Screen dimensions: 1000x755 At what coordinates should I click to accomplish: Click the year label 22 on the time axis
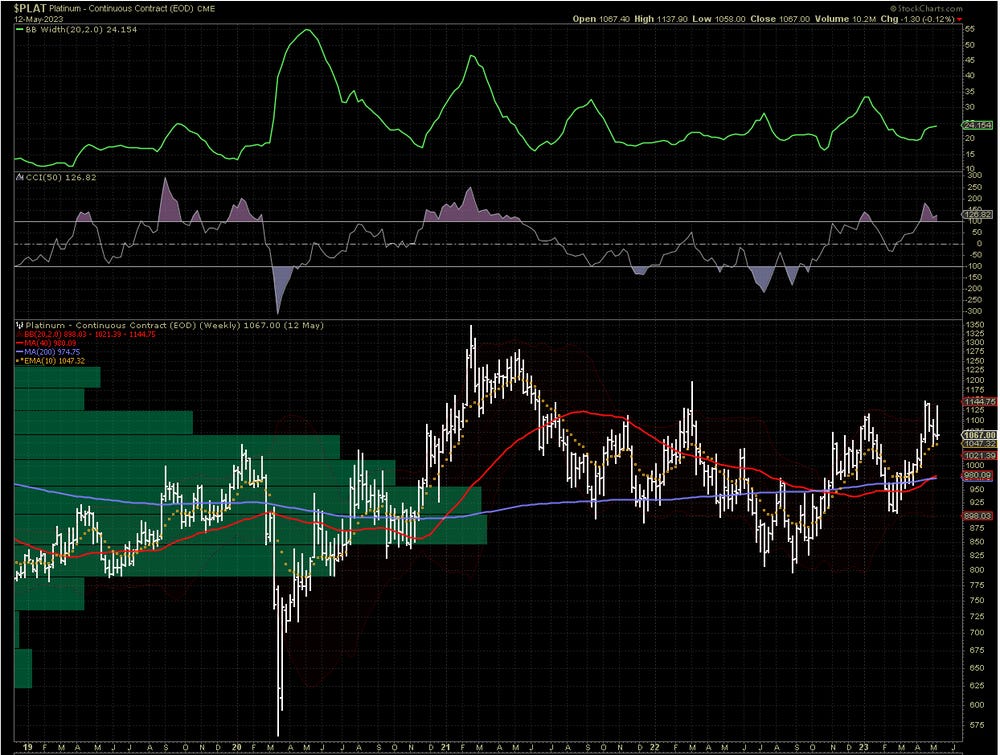[x=654, y=747]
